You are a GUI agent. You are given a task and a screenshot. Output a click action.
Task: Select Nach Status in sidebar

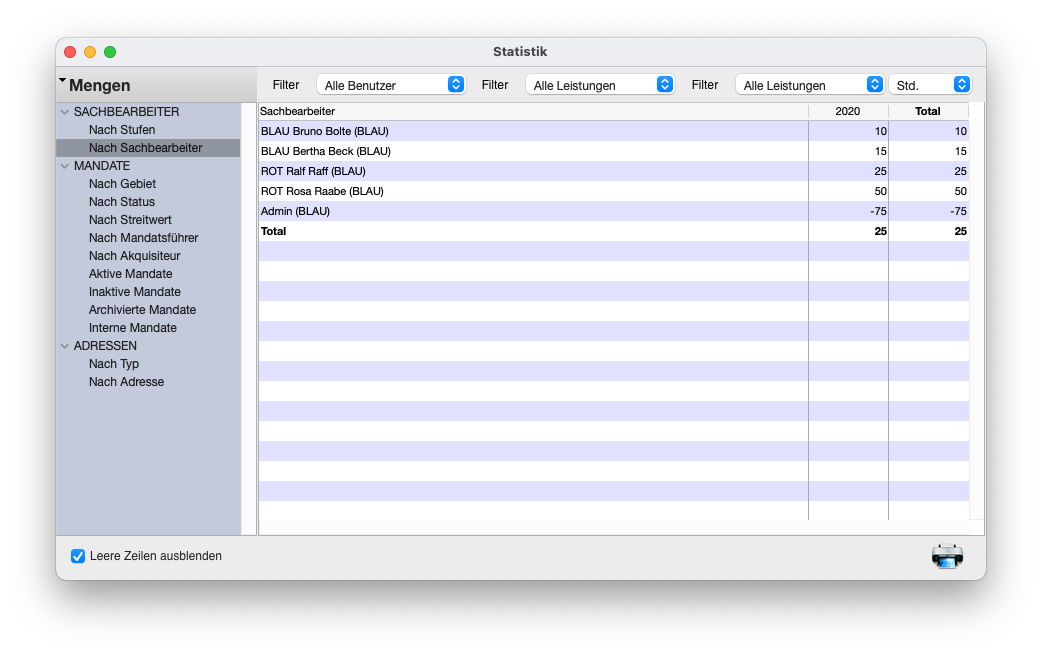pyautogui.click(x=122, y=202)
